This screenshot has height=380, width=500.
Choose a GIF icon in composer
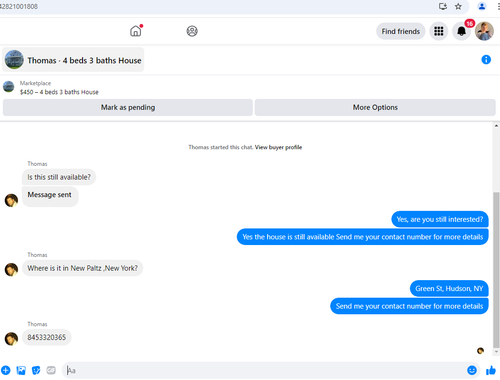tap(51, 370)
